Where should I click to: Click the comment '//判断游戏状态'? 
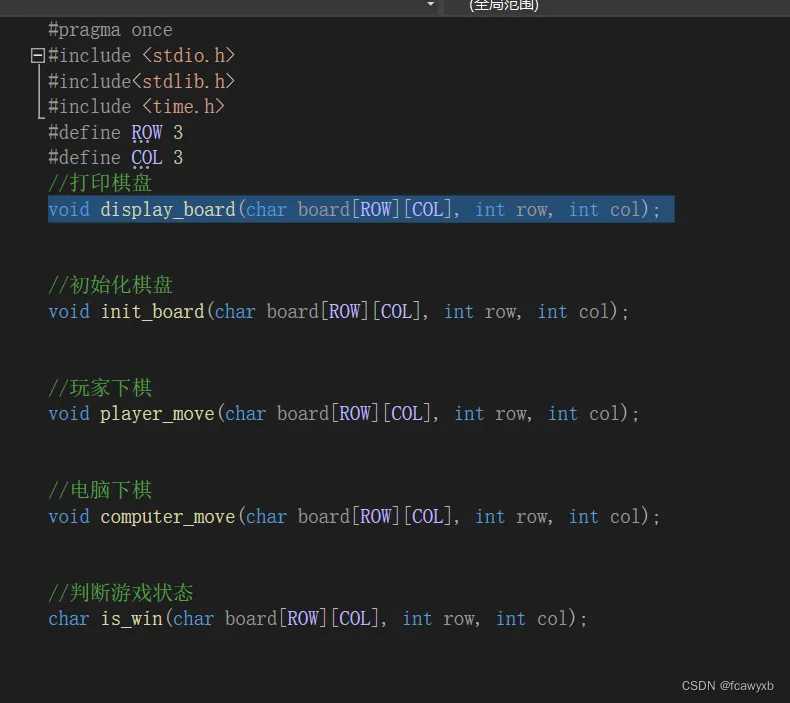[x=121, y=593]
